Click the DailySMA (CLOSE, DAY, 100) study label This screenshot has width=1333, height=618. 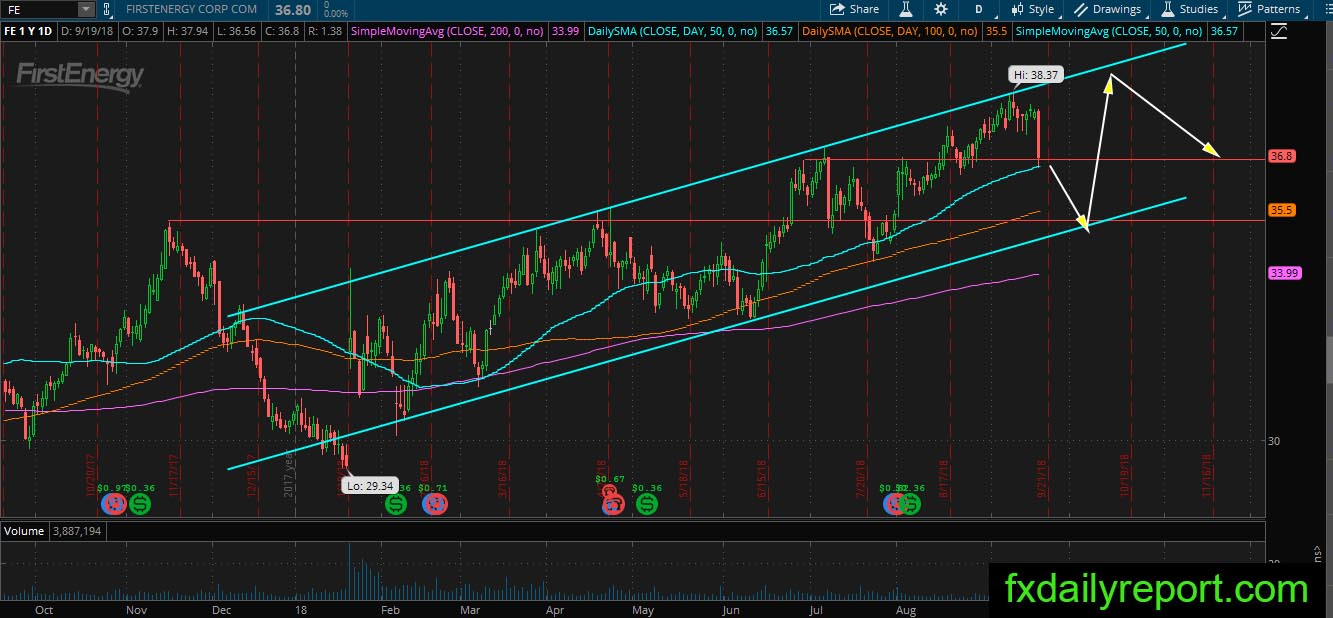click(888, 32)
